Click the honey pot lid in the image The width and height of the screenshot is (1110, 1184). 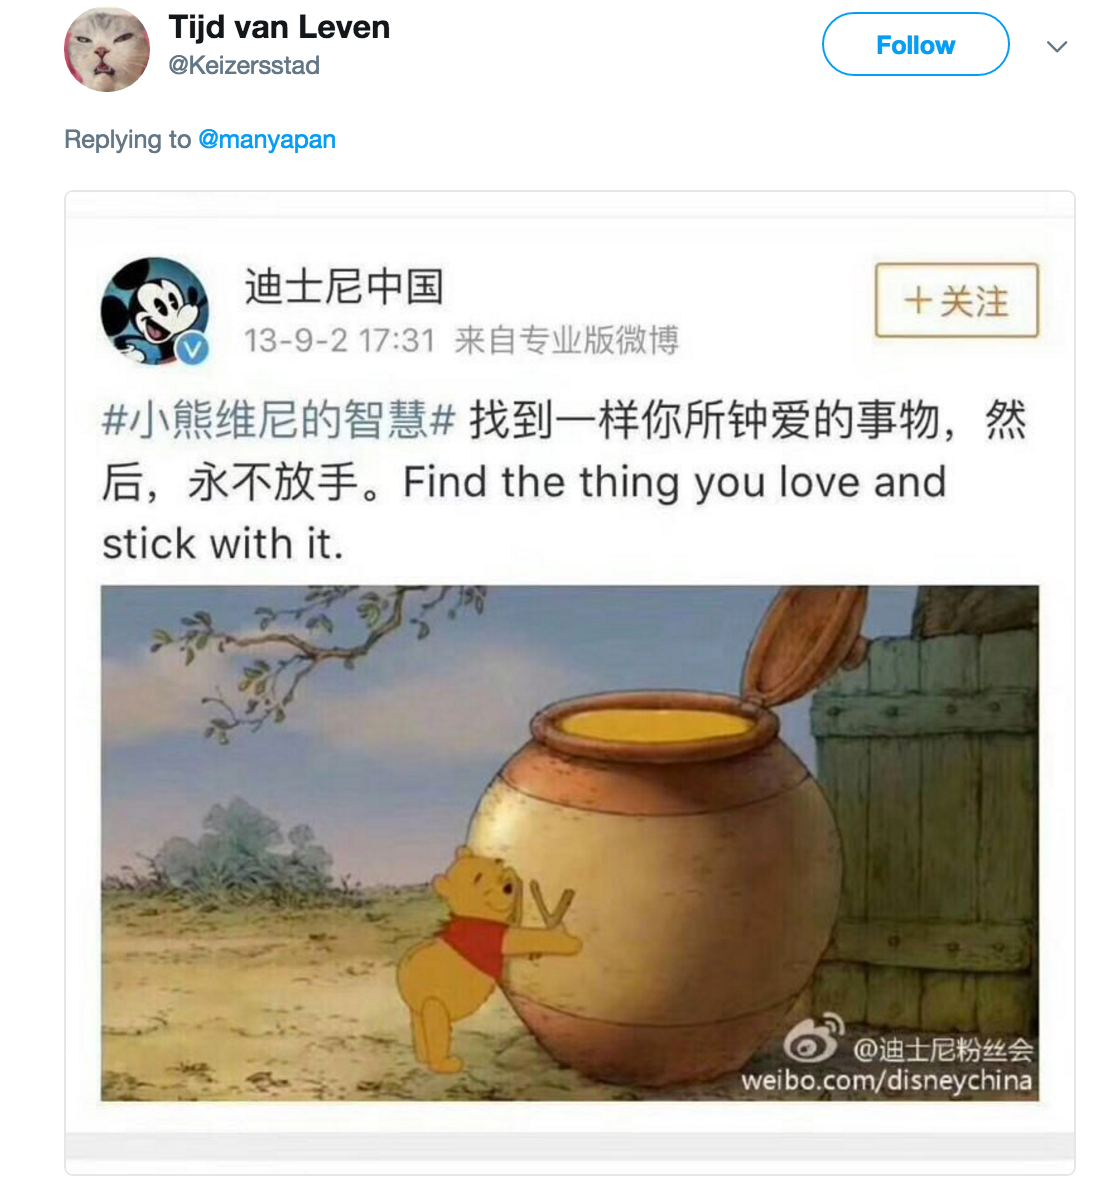[804, 646]
